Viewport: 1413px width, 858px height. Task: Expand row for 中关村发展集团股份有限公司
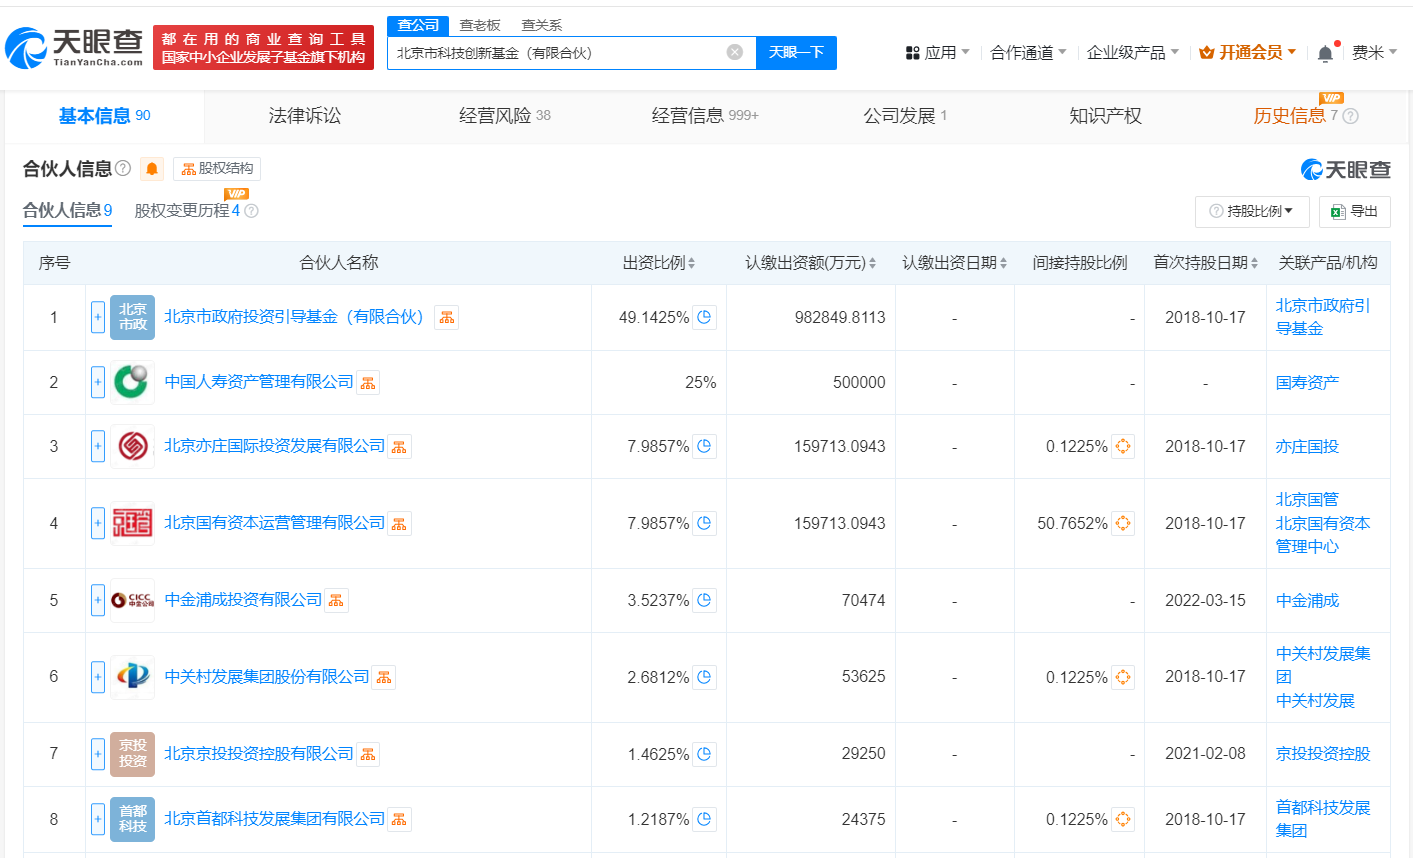click(x=98, y=677)
